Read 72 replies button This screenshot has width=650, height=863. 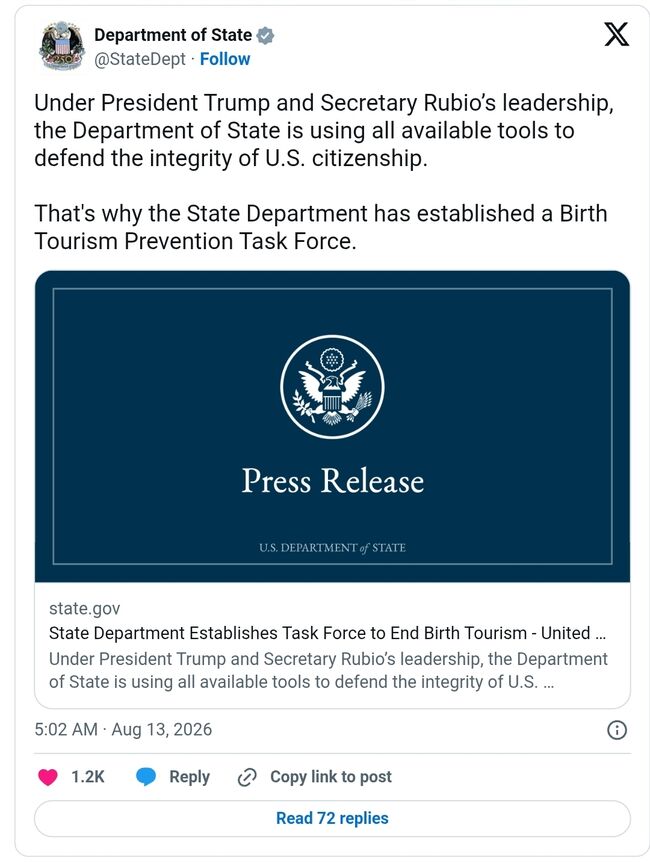click(x=332, y=818)
